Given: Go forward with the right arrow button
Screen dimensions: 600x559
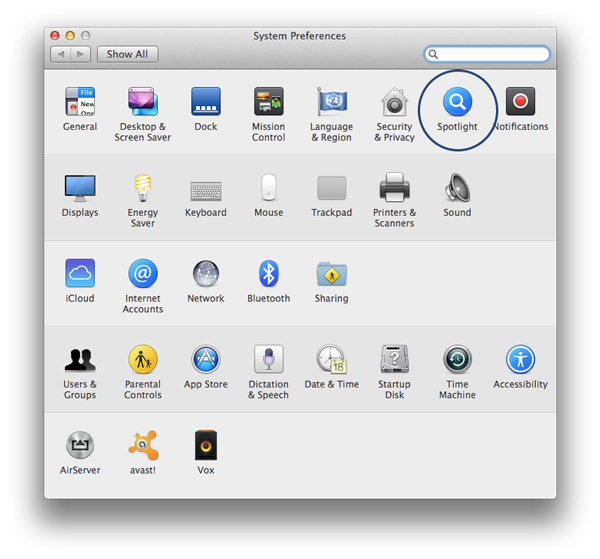Looking at the screenshot, I should (80, 54).
